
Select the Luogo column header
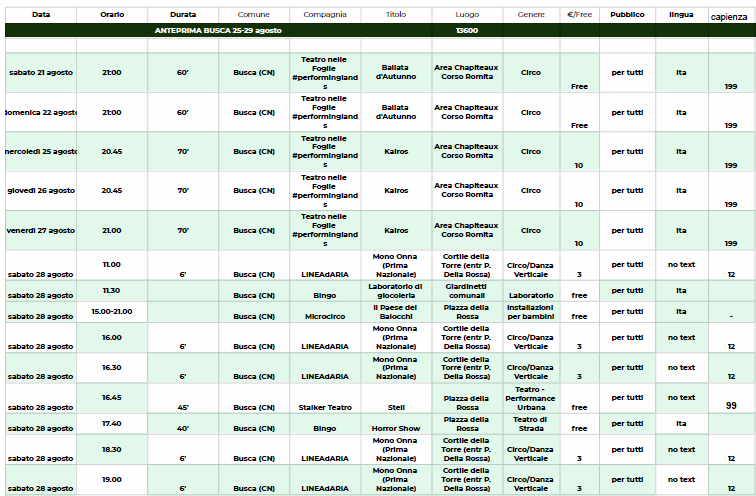coord(467,15)
